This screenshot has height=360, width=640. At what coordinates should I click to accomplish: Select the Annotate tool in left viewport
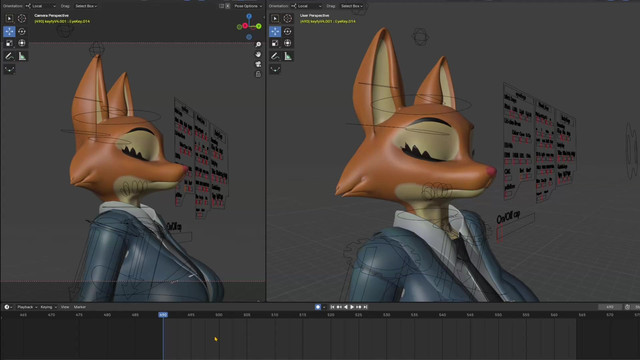pyautogui.click(x=9, y=56)
